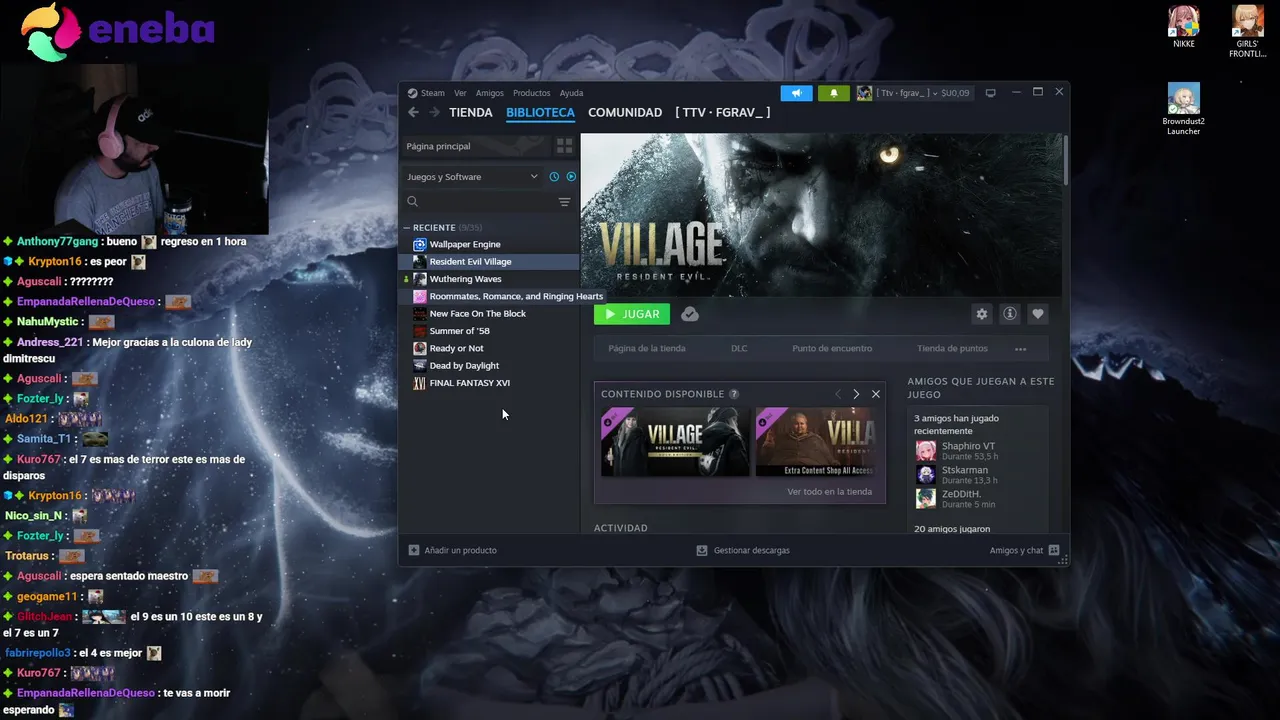Click the library search magnifier icon
The height and width of the screenshot is (720, 1280).
[x=412, y=202]
